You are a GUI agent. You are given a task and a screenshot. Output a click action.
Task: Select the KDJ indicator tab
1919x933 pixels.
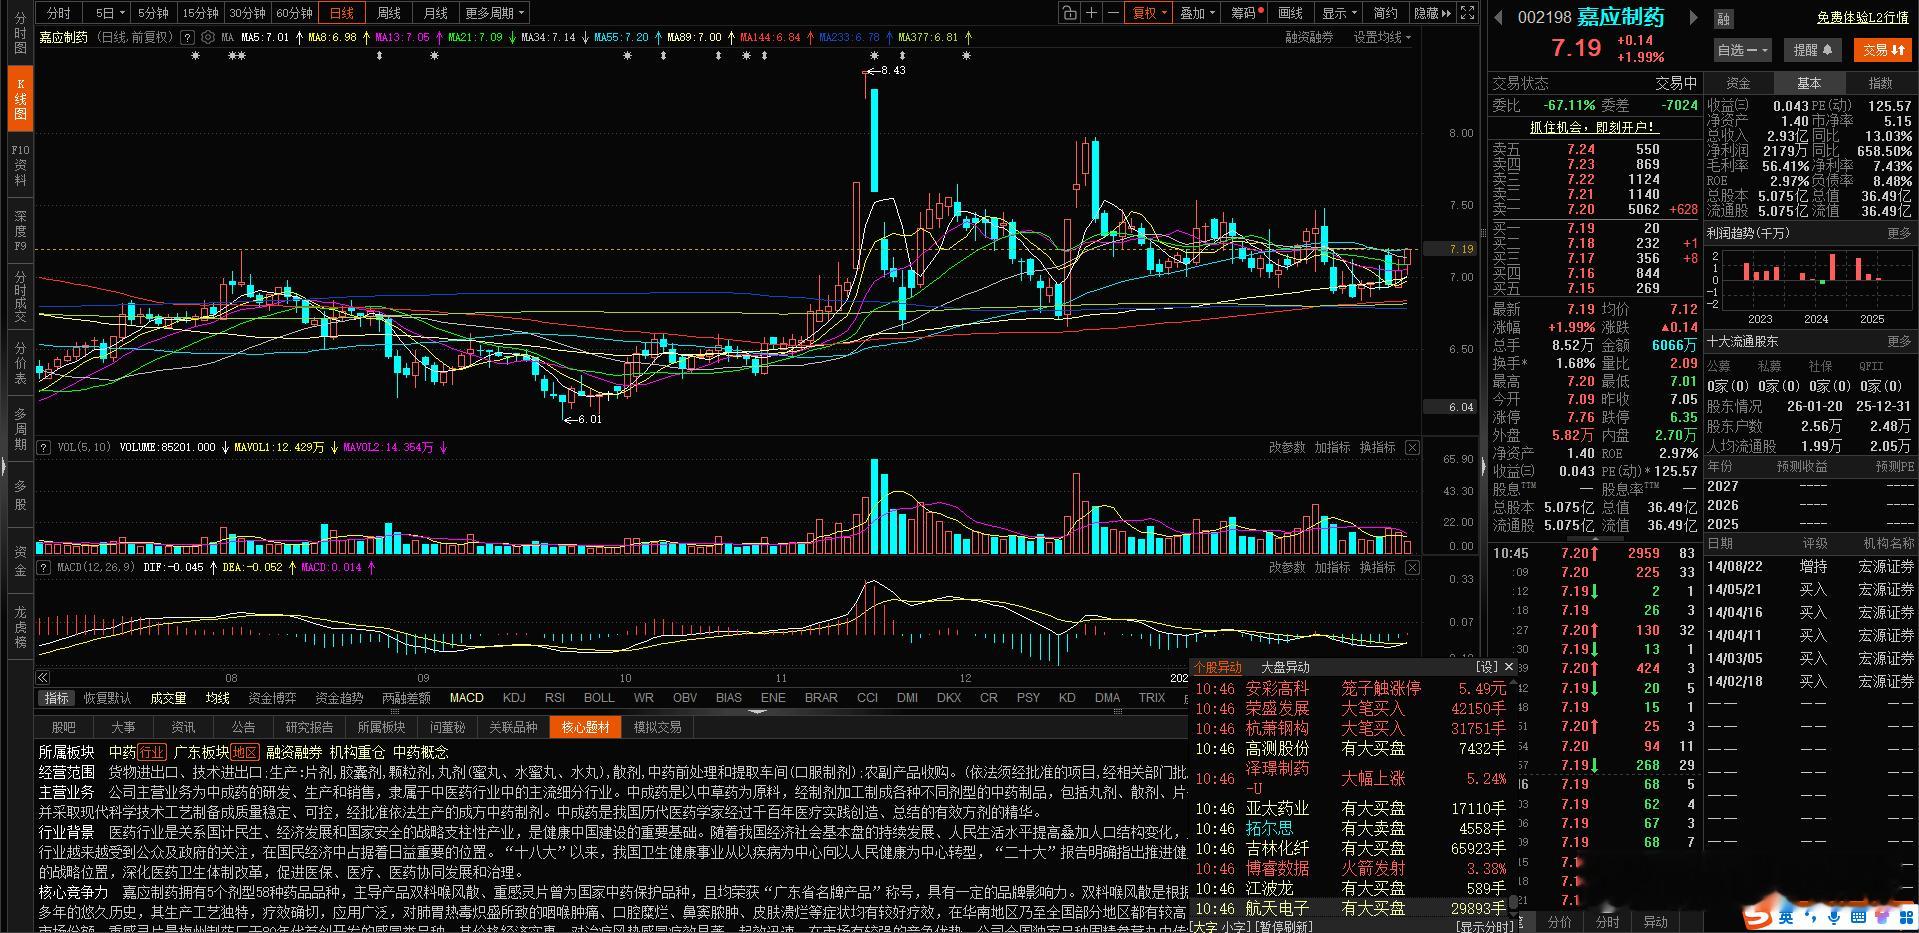(514, 698)
